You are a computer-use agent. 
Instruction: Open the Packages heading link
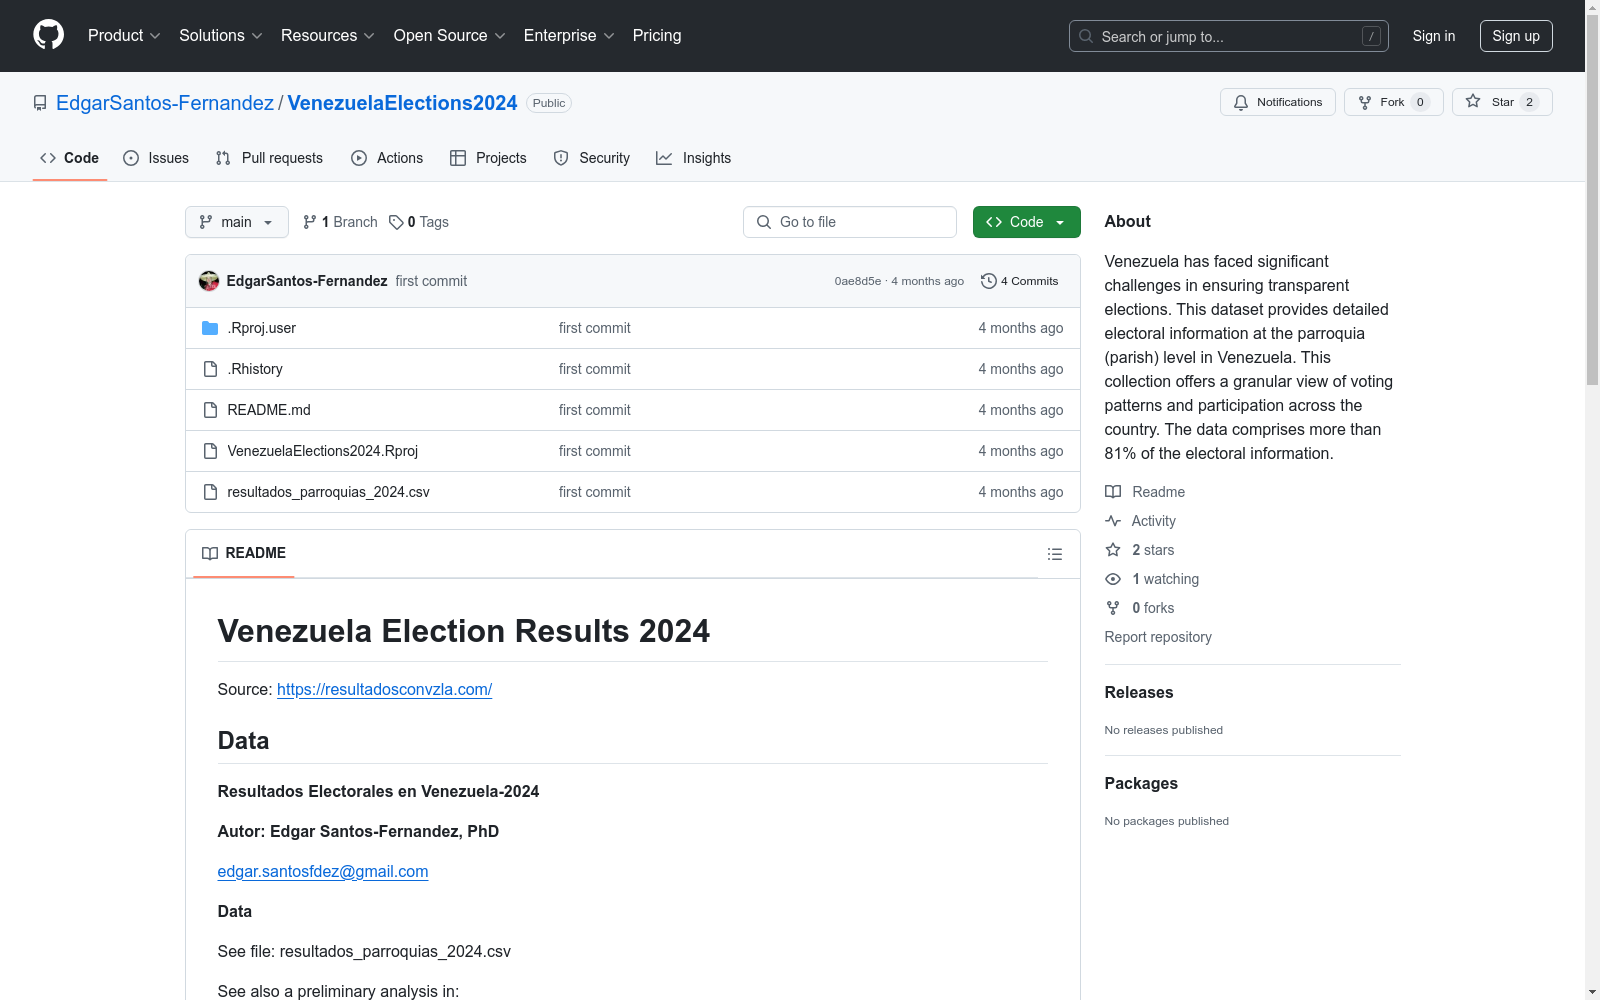(1141, 783)
